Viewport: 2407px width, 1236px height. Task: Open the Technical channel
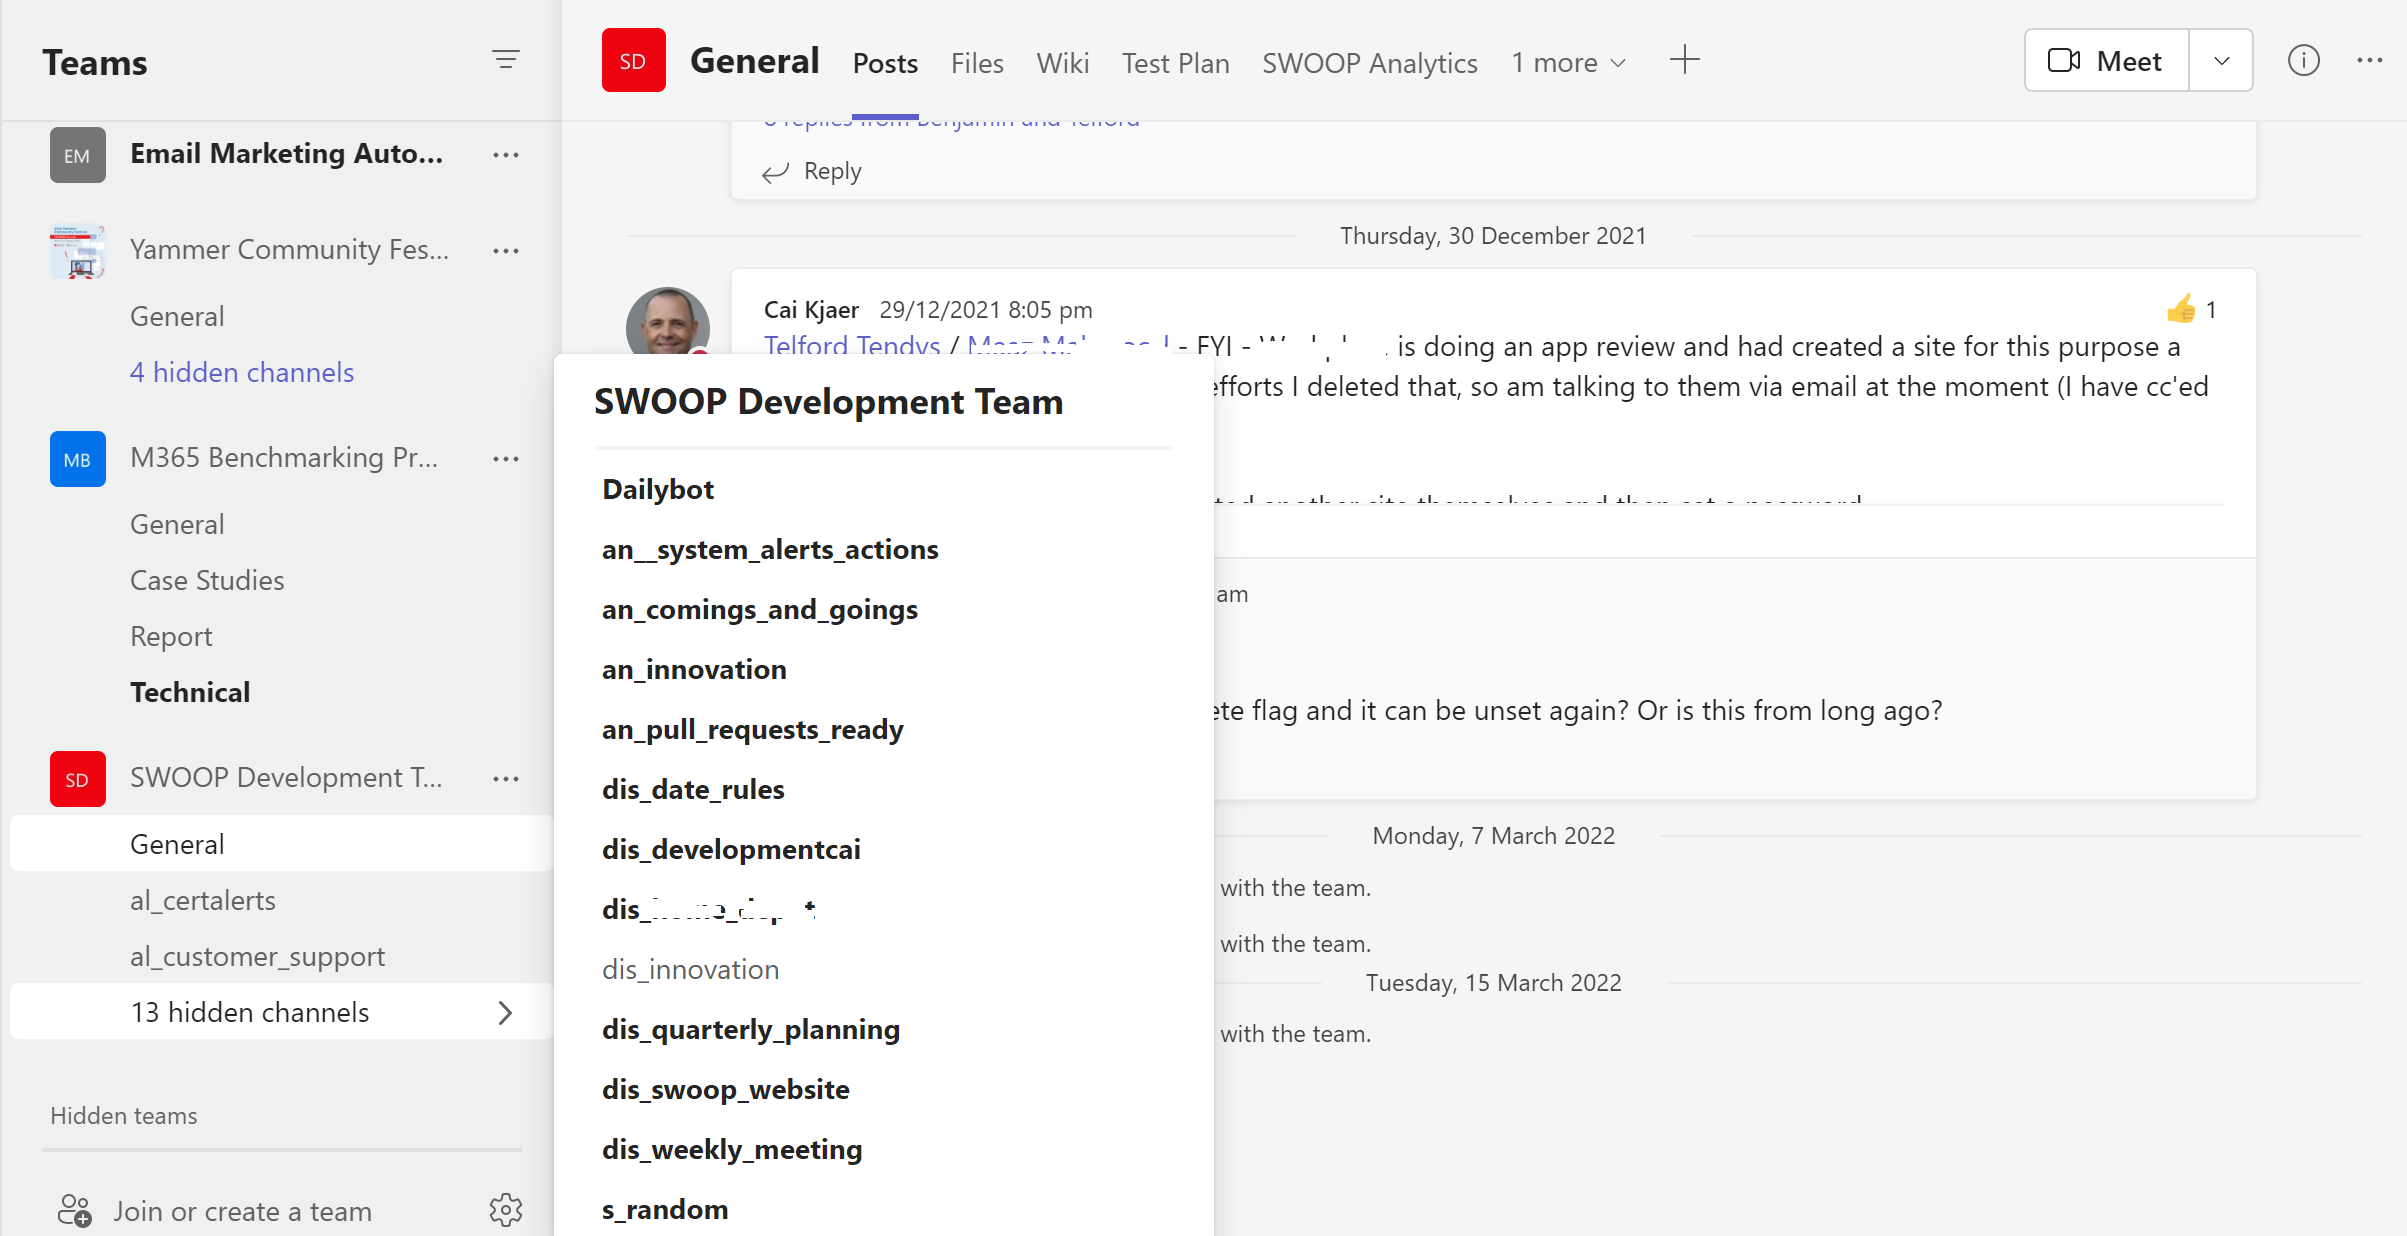click(190, 692)
